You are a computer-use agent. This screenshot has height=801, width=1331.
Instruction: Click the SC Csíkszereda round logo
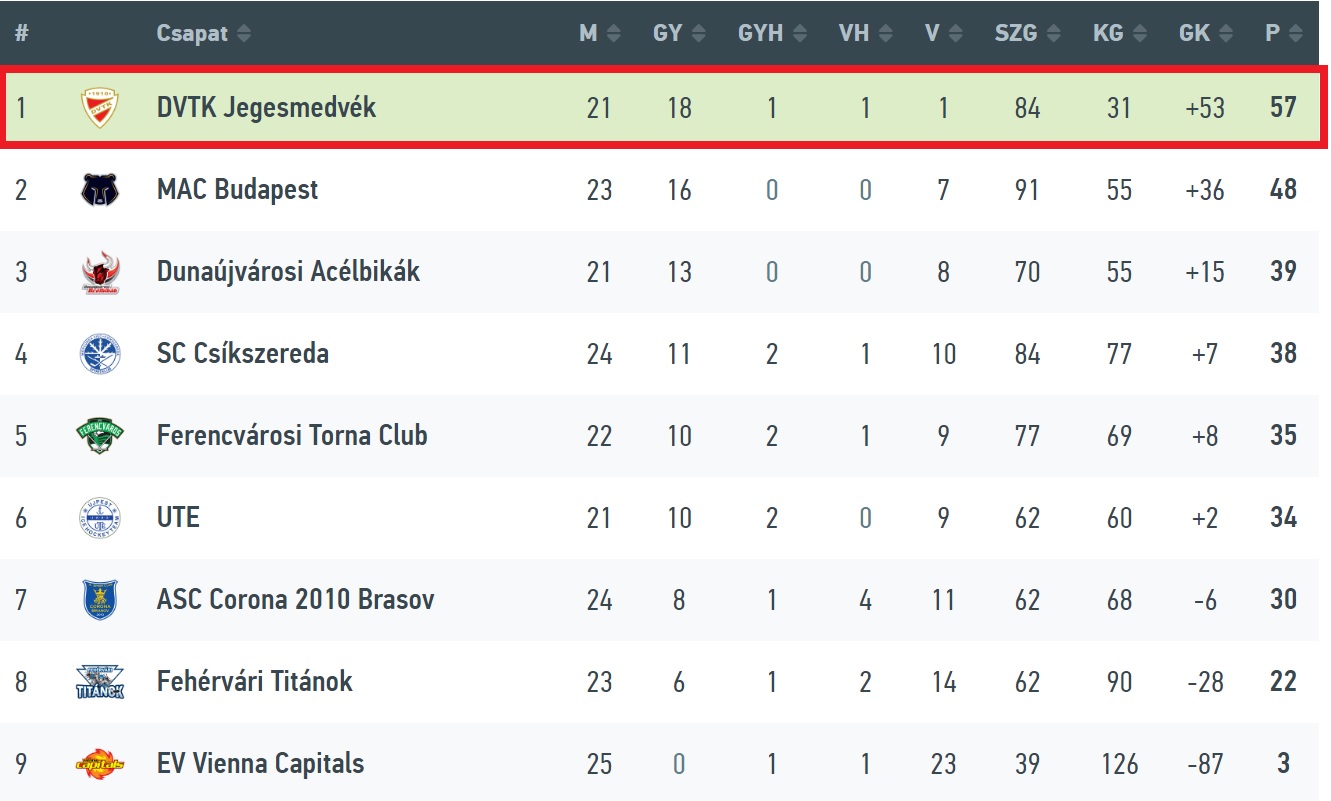(100, 353)
